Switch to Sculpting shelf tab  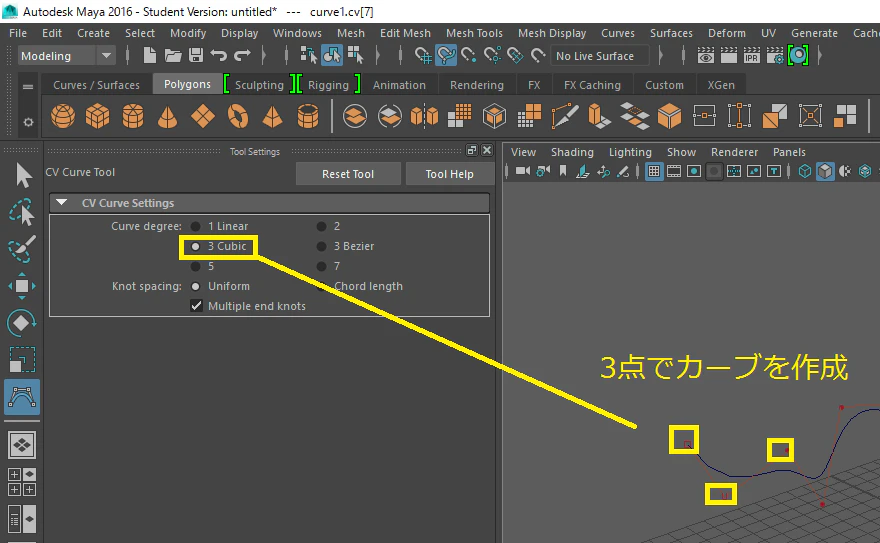259,85
